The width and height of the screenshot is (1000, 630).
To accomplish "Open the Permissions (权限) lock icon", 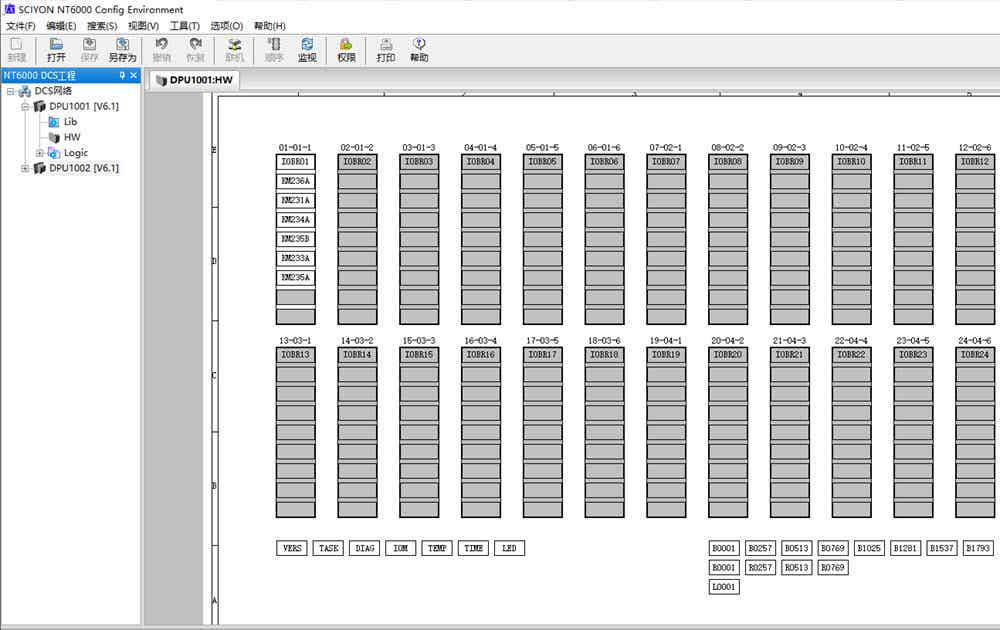I will click(x=346, y=50).
